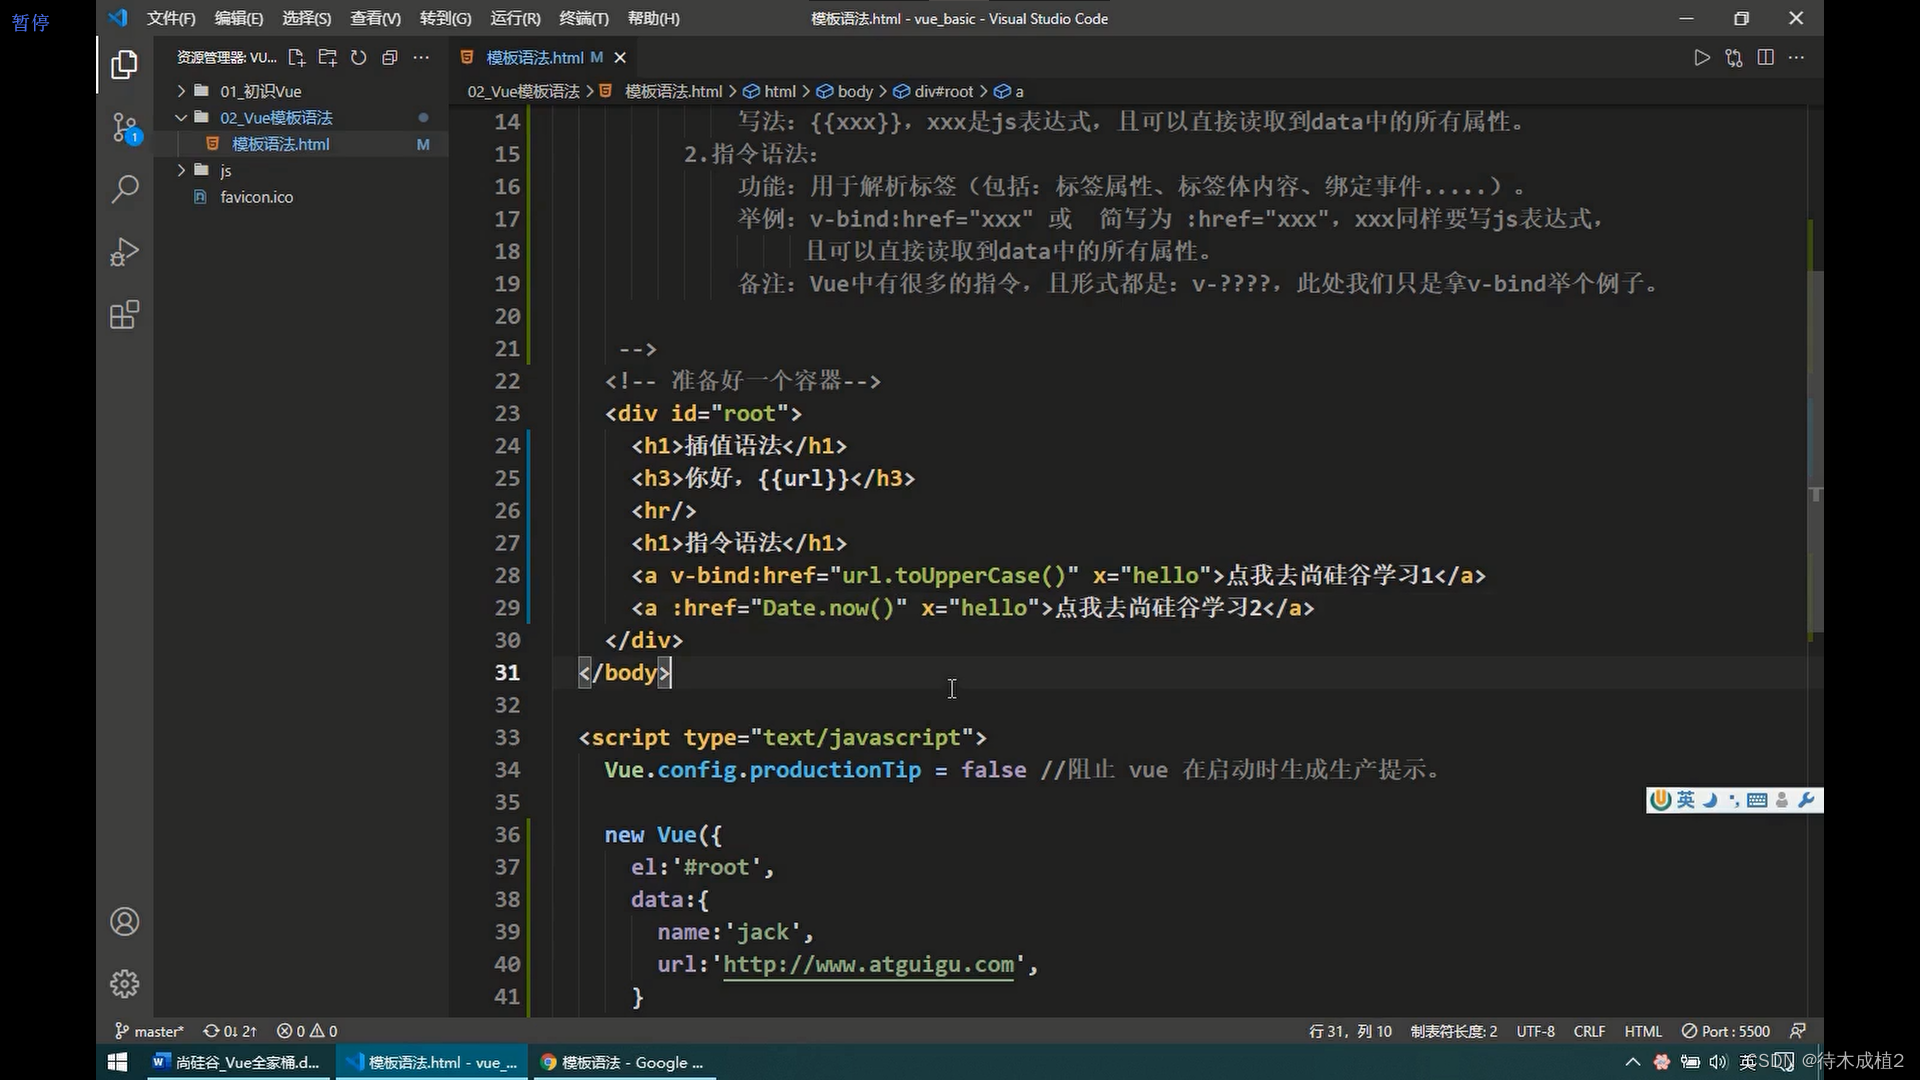Click the master branch indicator
1920x1080 pixels.
(x=149, y=1031)
